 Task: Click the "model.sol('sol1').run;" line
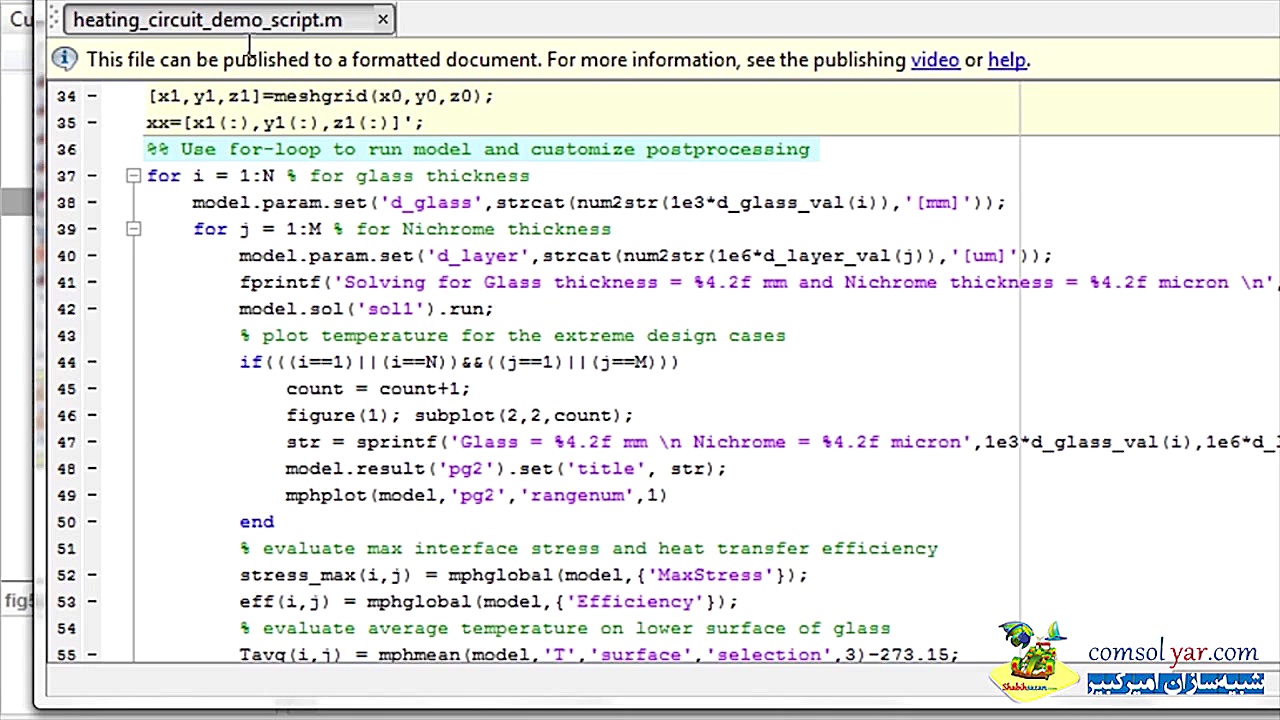pyautogui.click(x=366, y=309)
